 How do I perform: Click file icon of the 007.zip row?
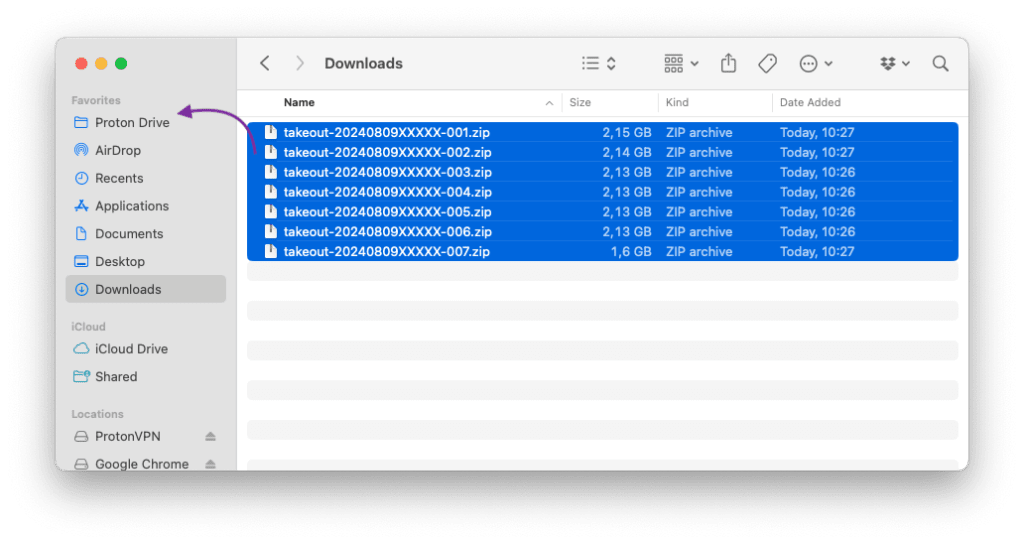pyautogui.click(x=270, y=251)
